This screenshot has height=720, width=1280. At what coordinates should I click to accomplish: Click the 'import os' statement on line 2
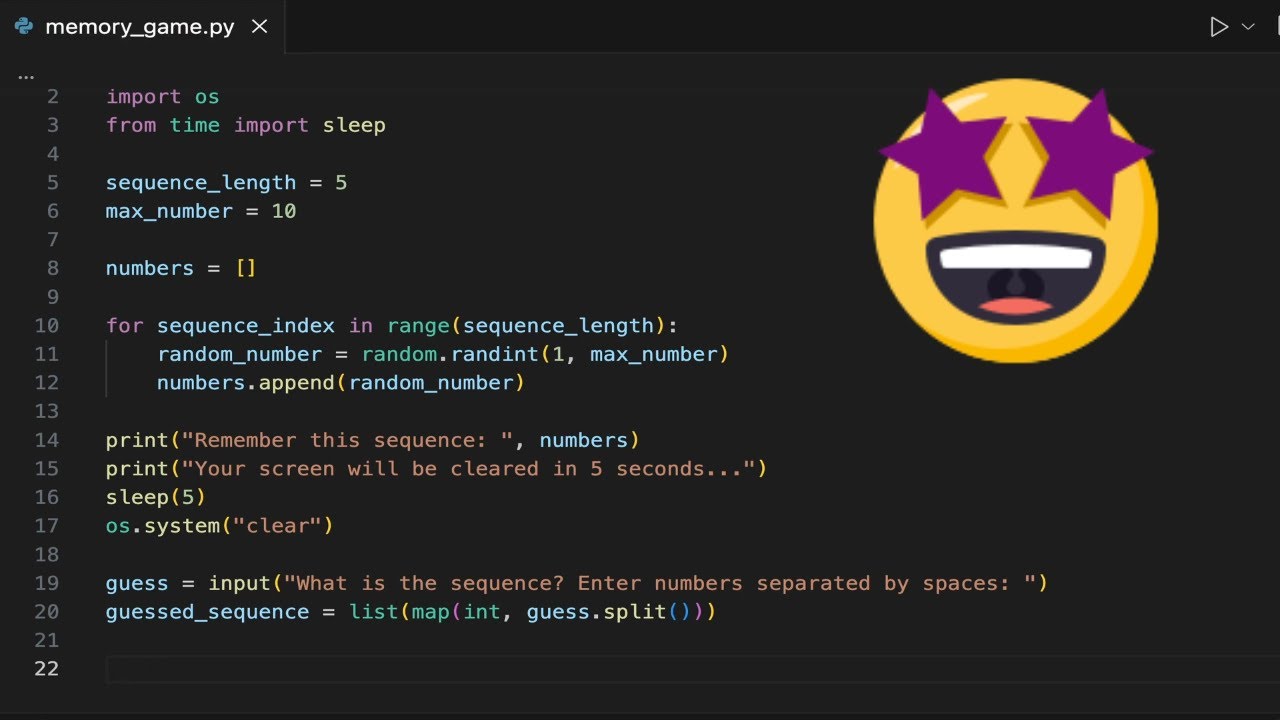162,97
